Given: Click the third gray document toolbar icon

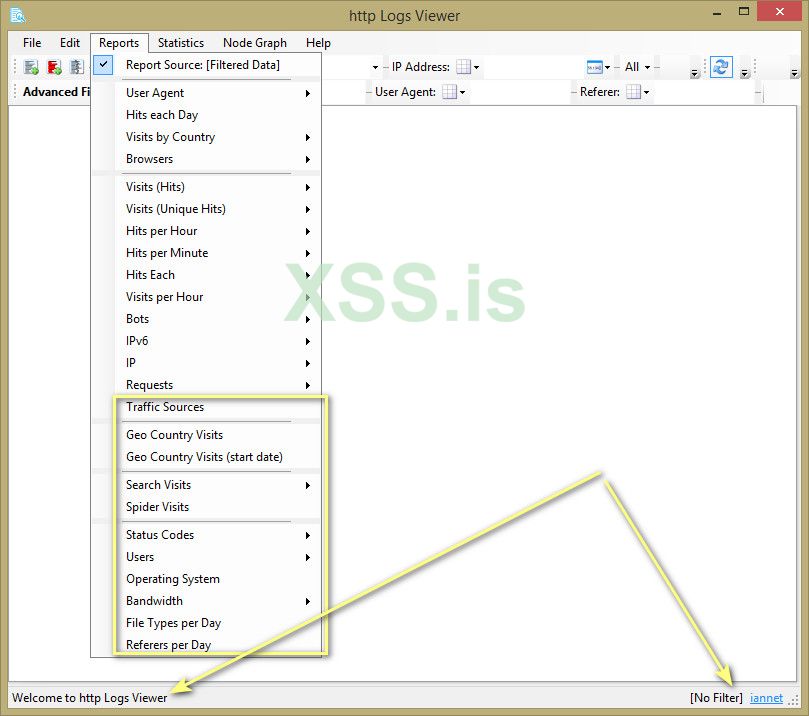Looking at the screenshot, I should click(x=77, y=67).
